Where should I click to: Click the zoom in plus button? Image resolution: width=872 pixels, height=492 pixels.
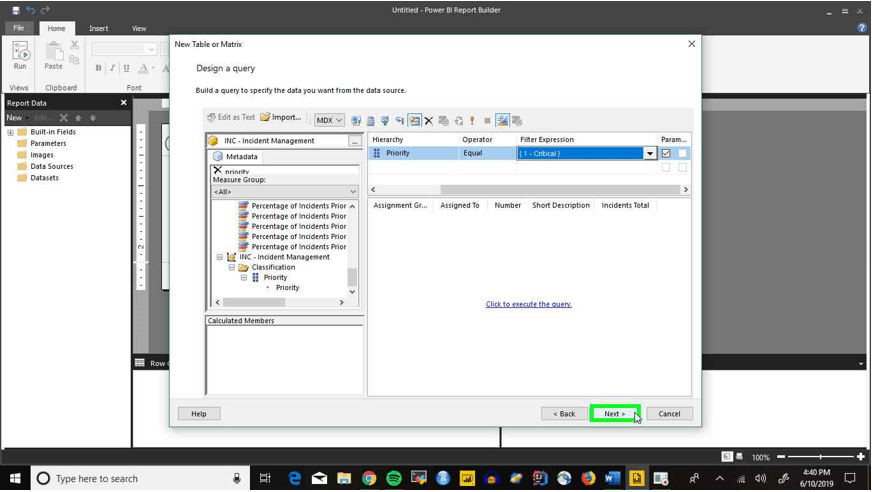861,456
